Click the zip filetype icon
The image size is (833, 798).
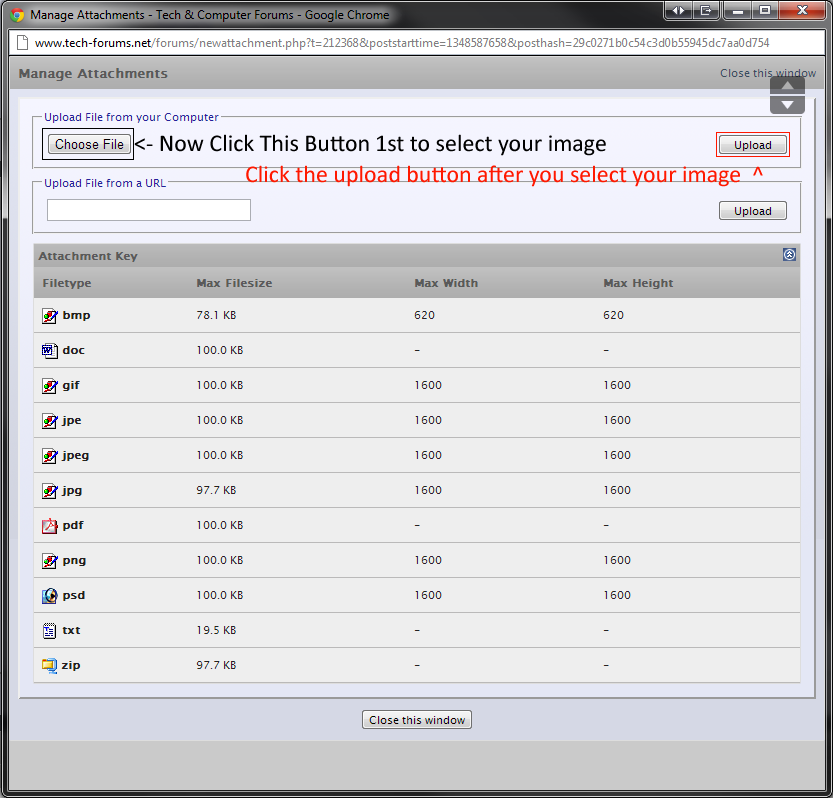[49, 665]
